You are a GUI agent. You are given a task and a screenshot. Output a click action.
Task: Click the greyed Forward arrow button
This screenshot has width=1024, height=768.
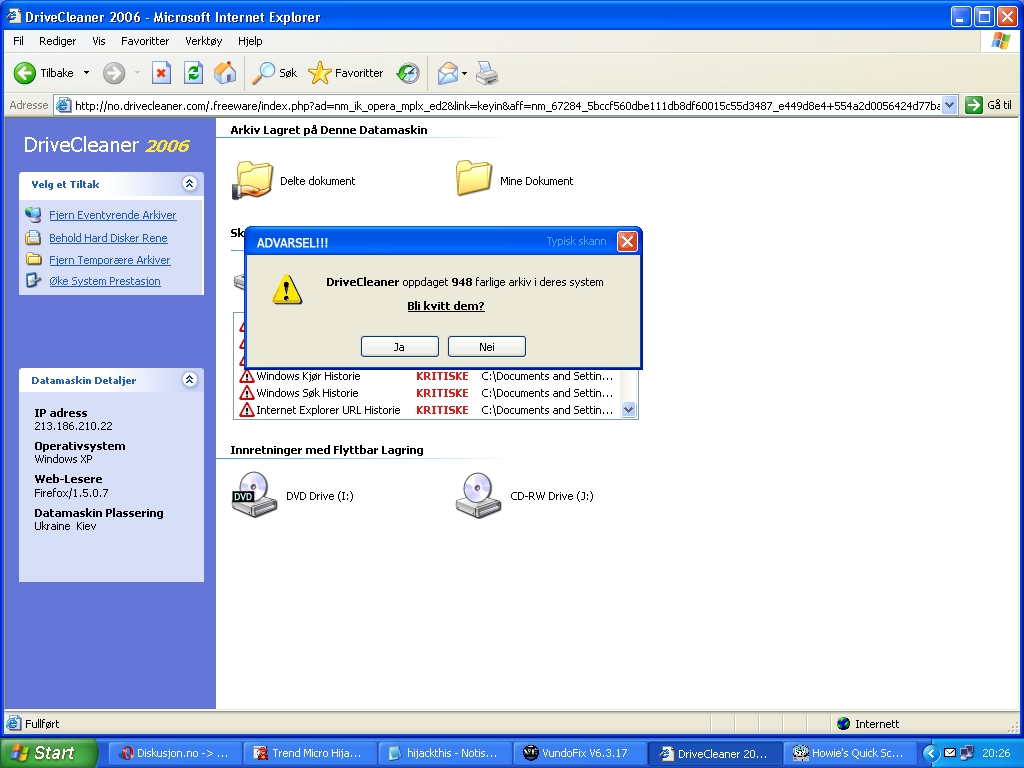point(114,73)
